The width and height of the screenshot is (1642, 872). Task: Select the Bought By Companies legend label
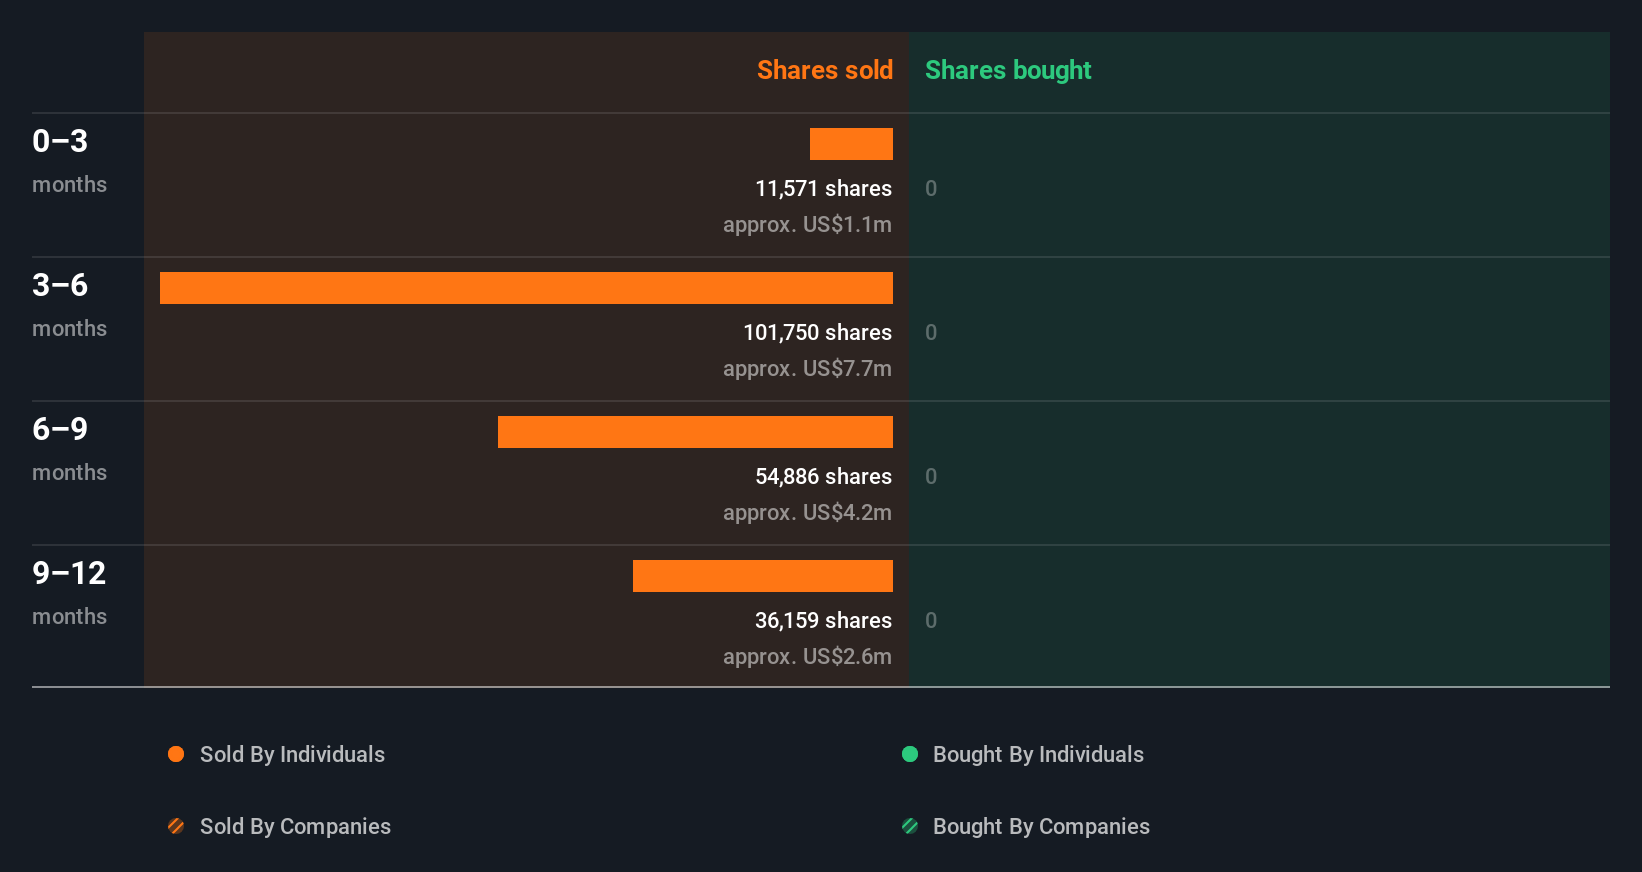1041,827
